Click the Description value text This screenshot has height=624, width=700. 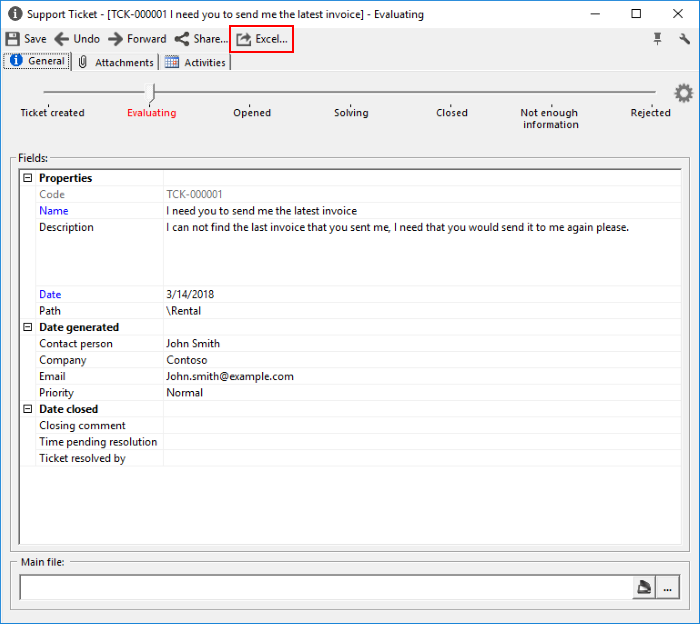click(397, 227)
